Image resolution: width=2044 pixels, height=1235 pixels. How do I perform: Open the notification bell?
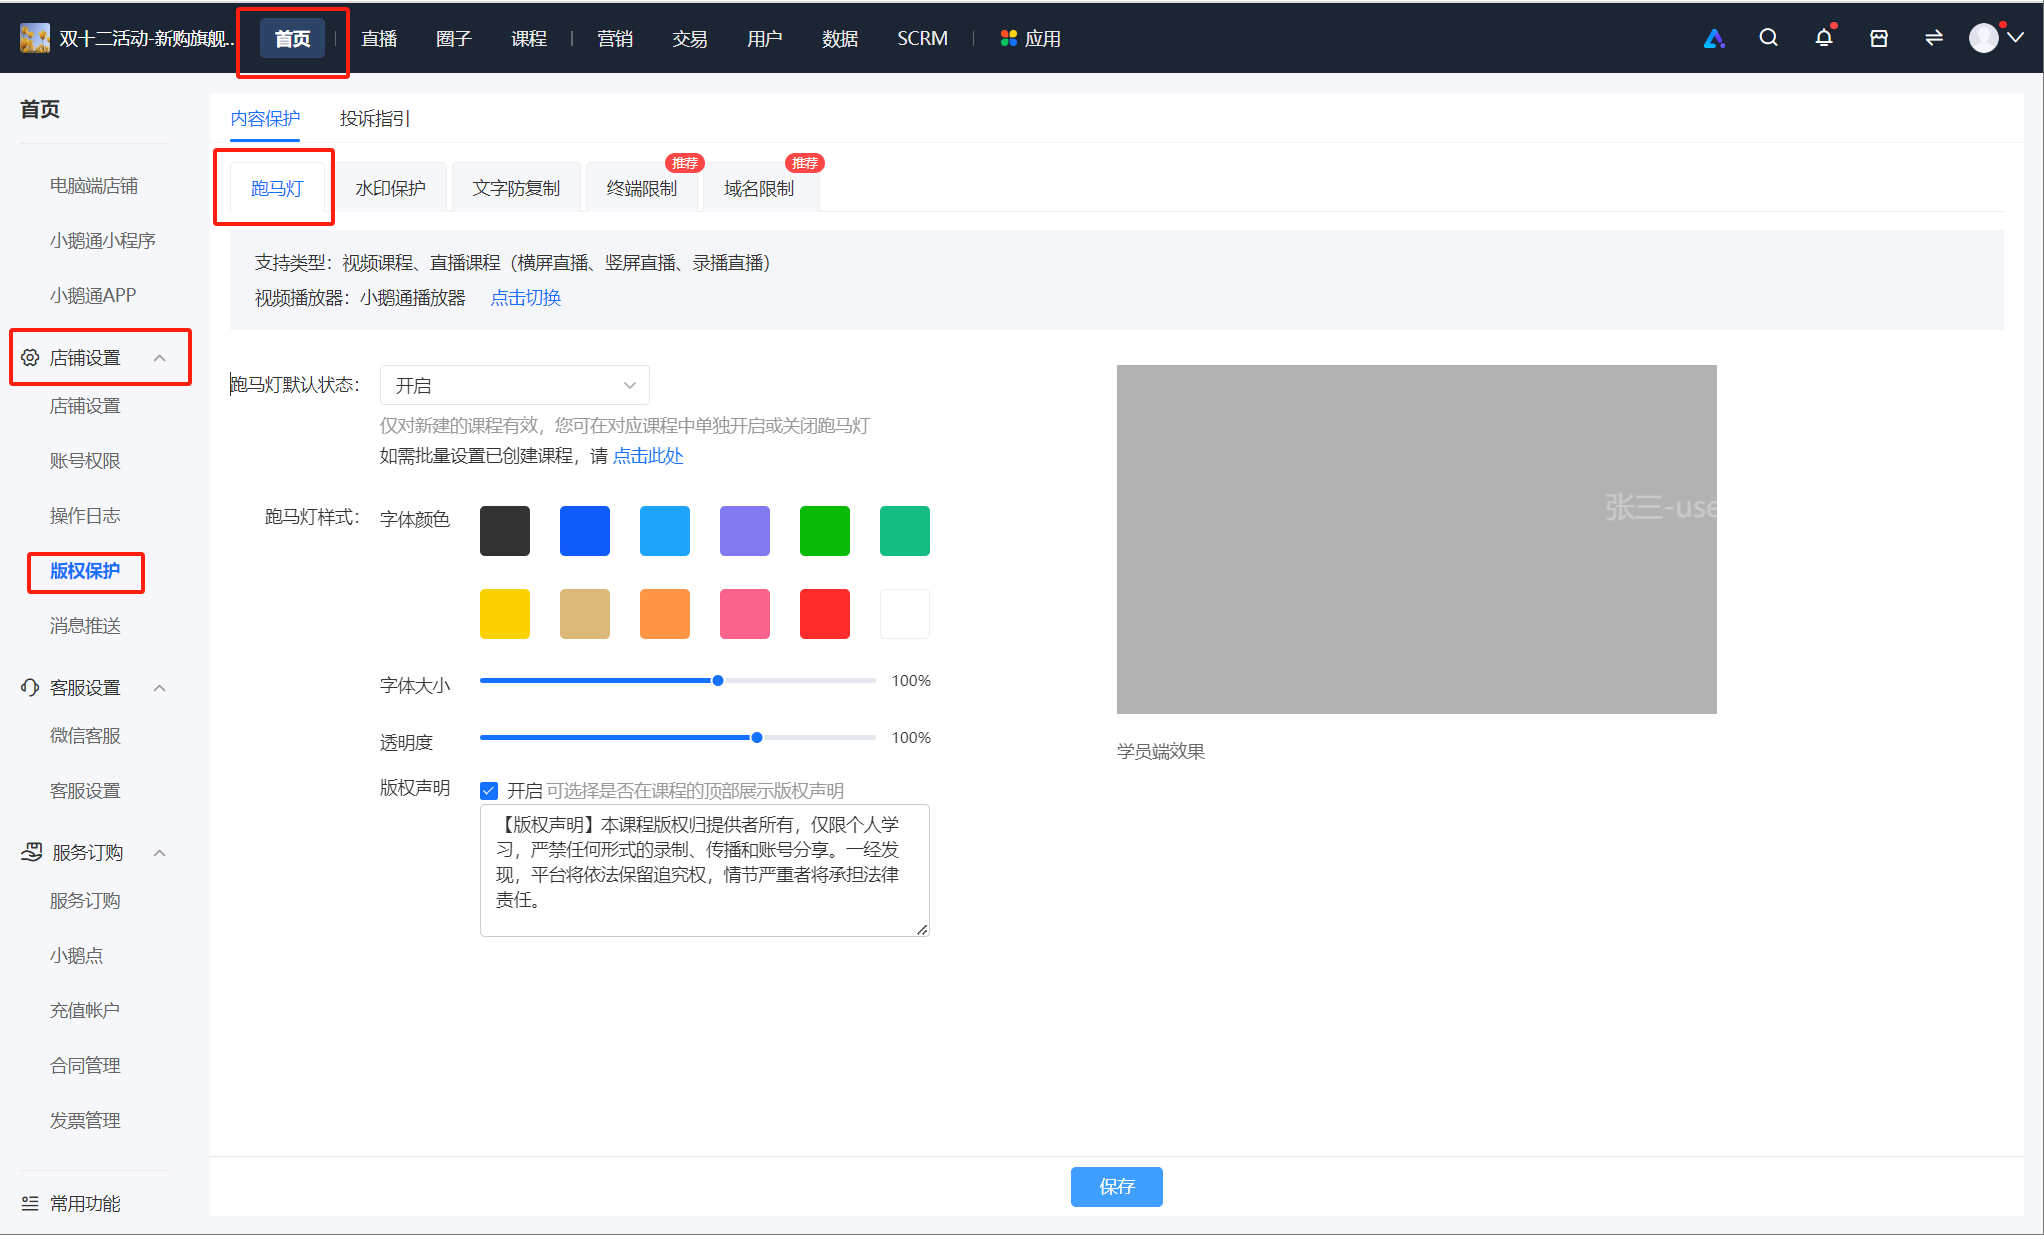1824,38
